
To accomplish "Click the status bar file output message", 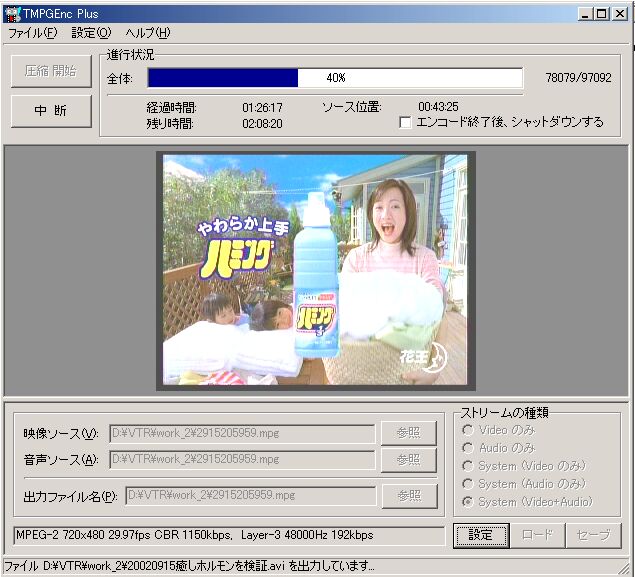I will (x=189, y=566).
